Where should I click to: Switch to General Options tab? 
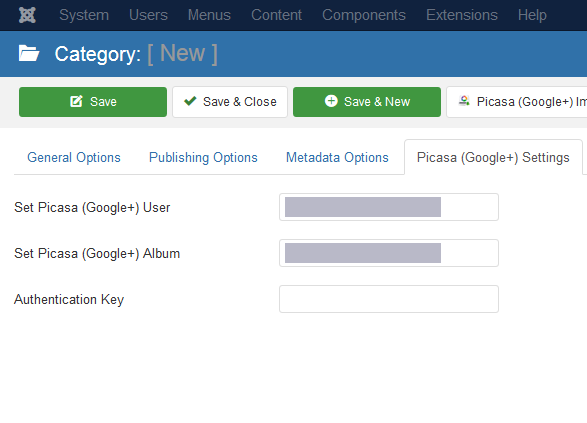tap(74, 158)
